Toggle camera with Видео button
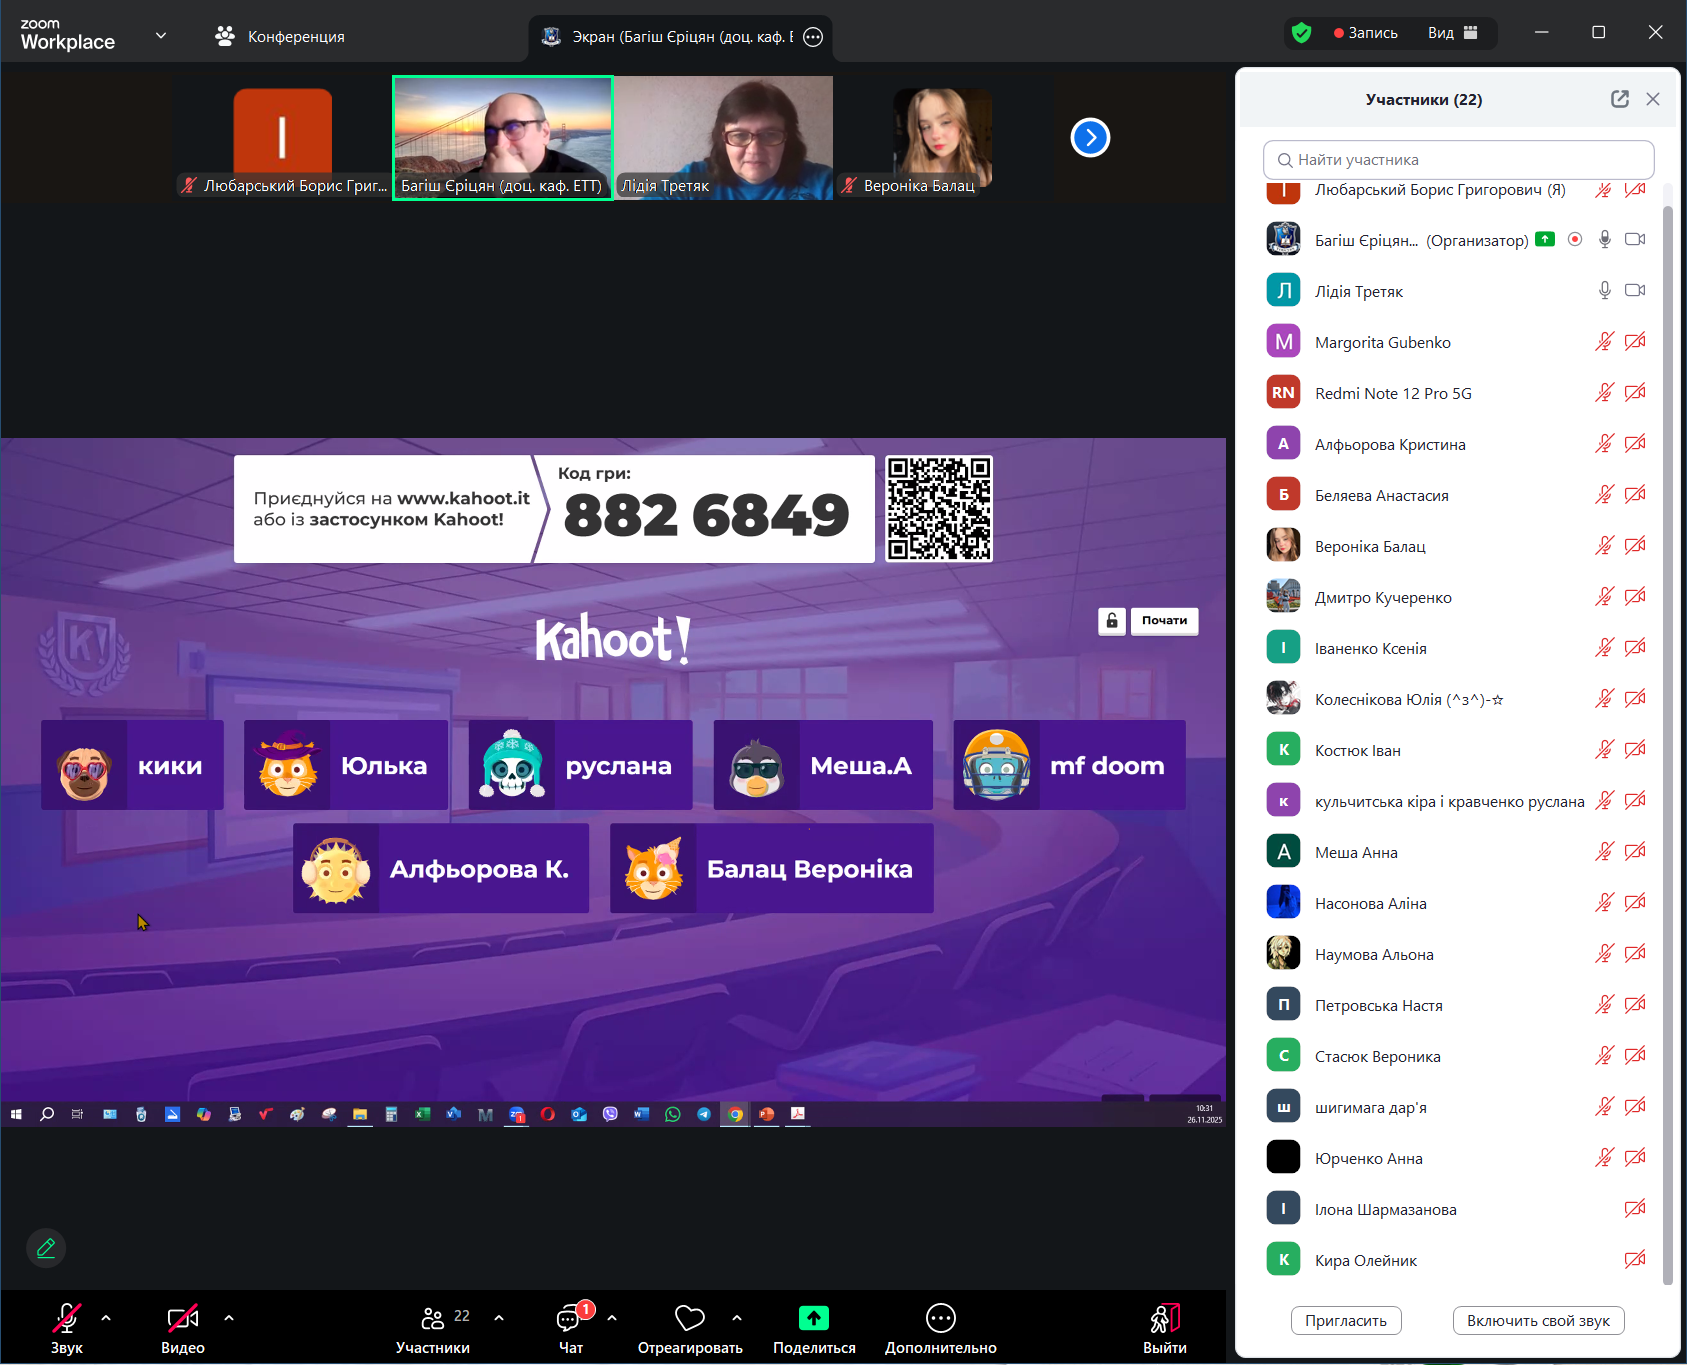Viewport: 1687px width, 1365px height. (183, 1329)
